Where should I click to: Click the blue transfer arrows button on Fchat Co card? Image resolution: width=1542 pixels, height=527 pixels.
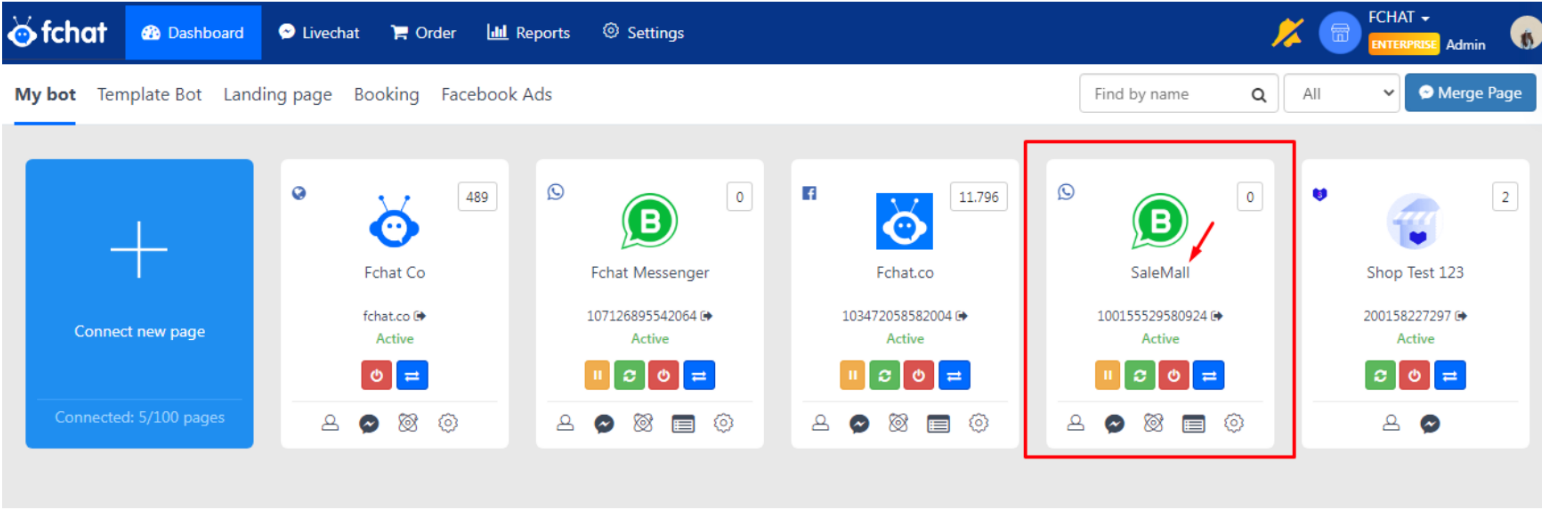pyautogui.click(x=412, y=375)
